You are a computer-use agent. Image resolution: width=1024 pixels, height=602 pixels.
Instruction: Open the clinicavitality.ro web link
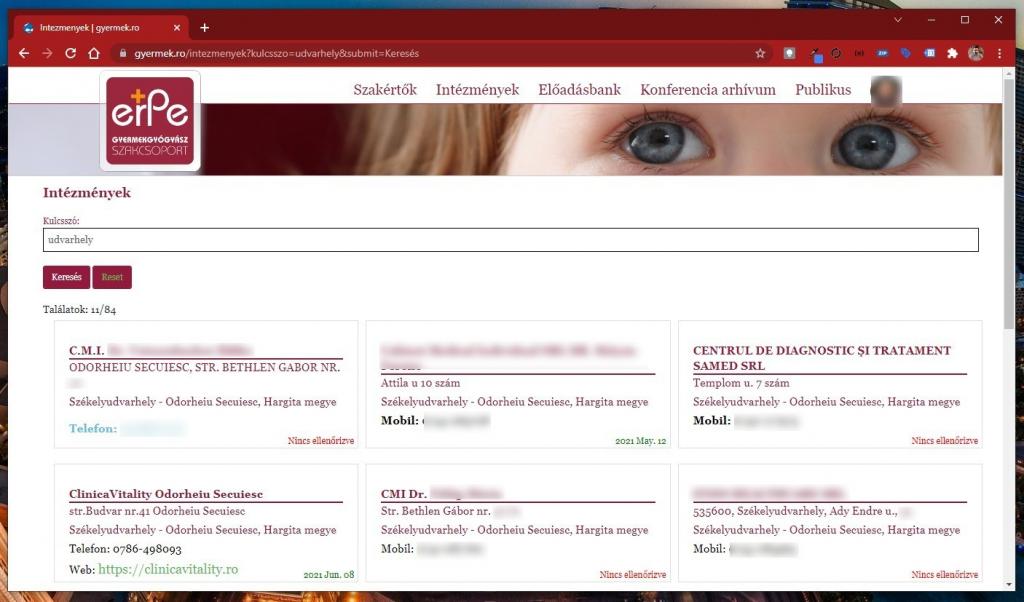click(x=167, y=569)
